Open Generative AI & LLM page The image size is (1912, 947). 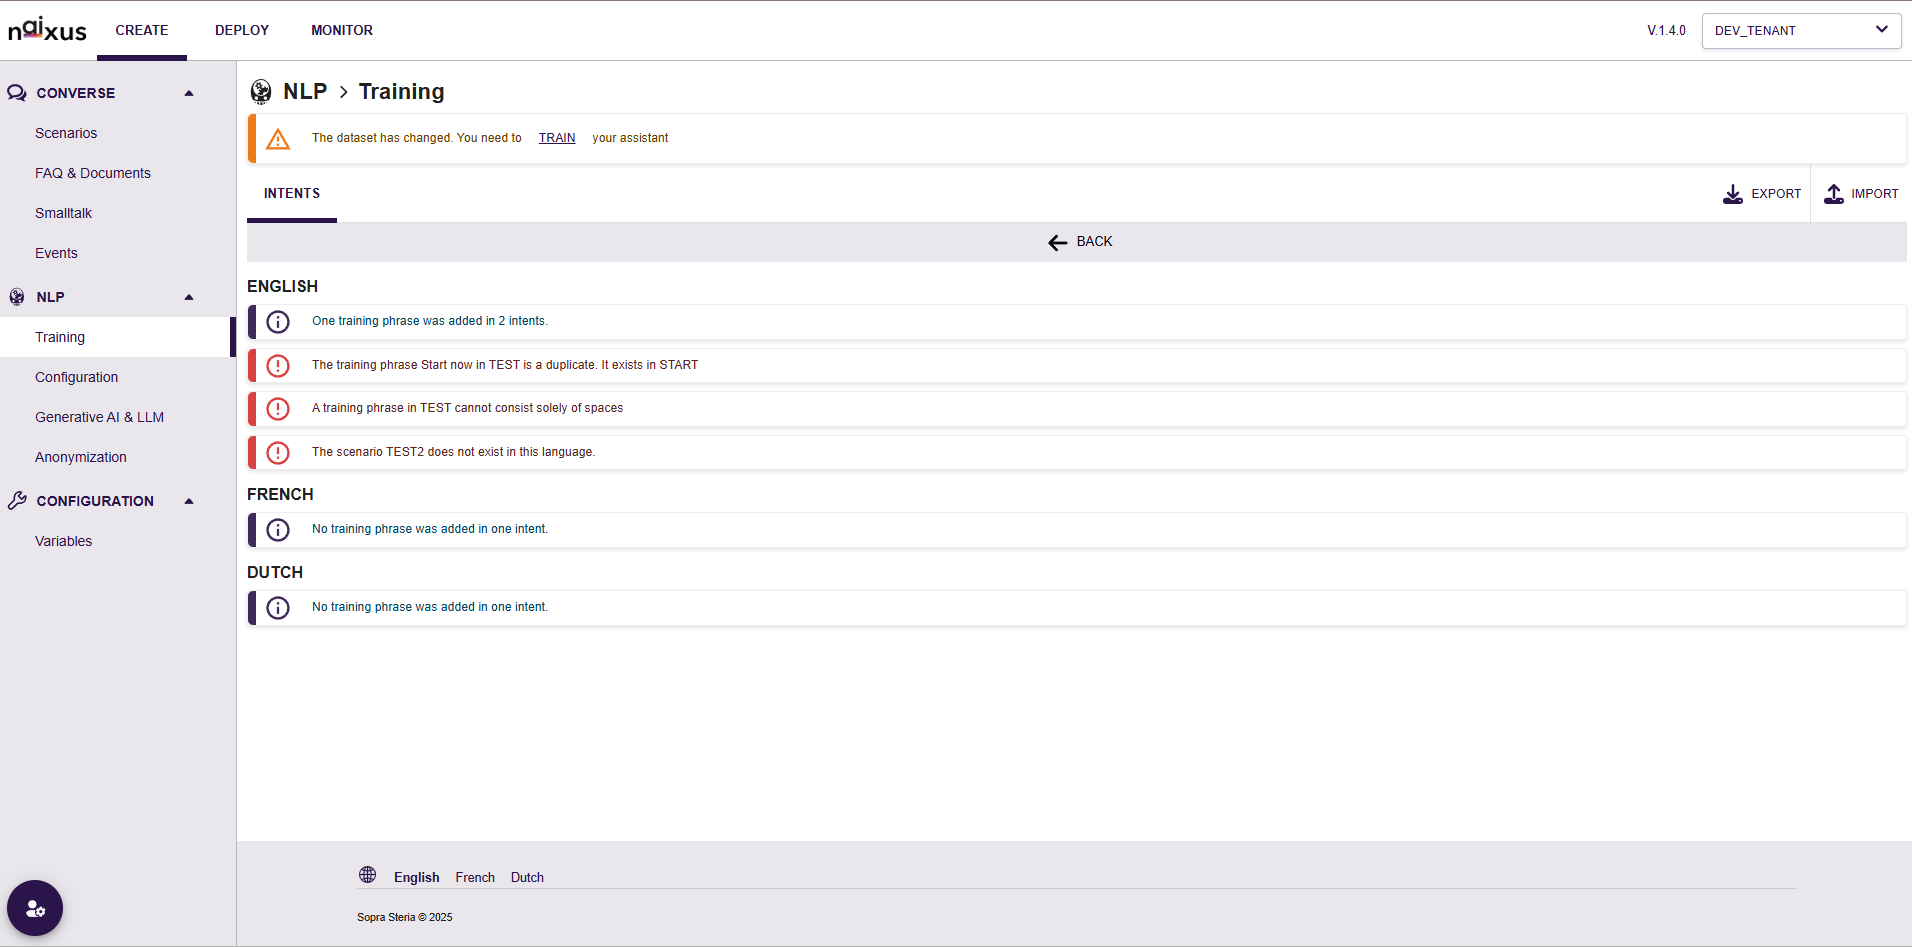pyautogui.click(x=99, y=417)
